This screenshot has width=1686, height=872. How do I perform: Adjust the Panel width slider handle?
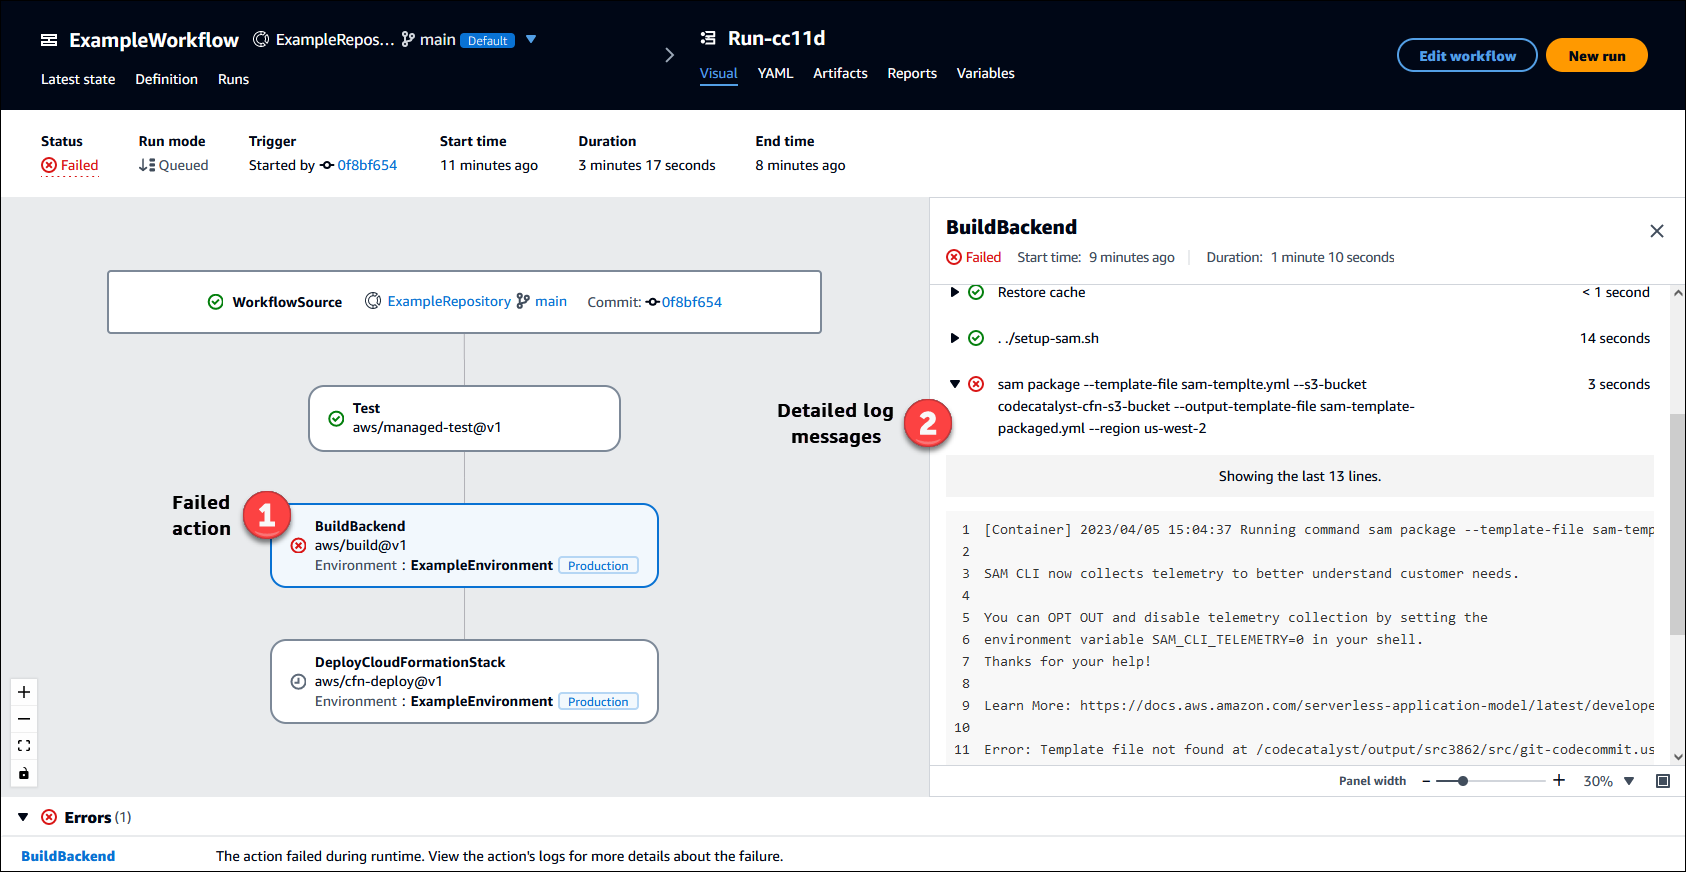click(1462, 781)
